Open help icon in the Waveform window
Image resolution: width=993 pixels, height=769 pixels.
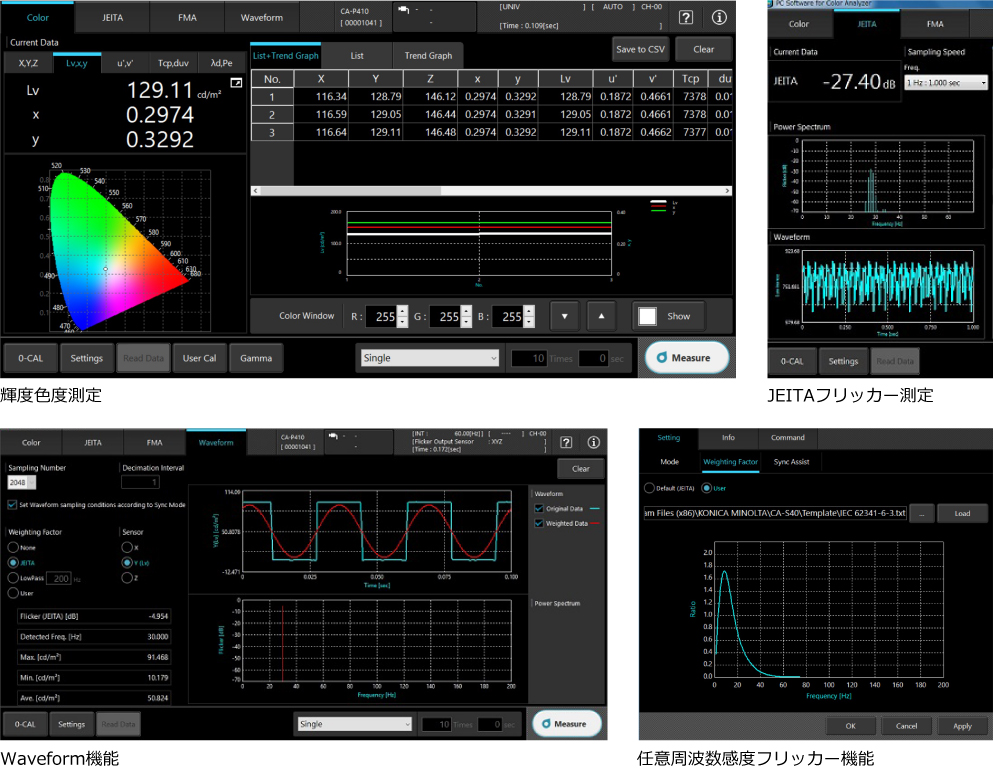pos(566,442)
